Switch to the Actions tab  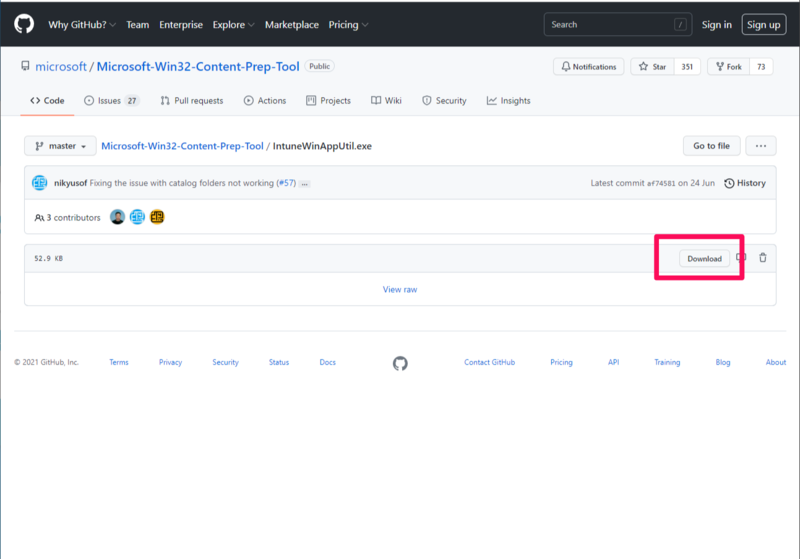[x=265, y=100]
